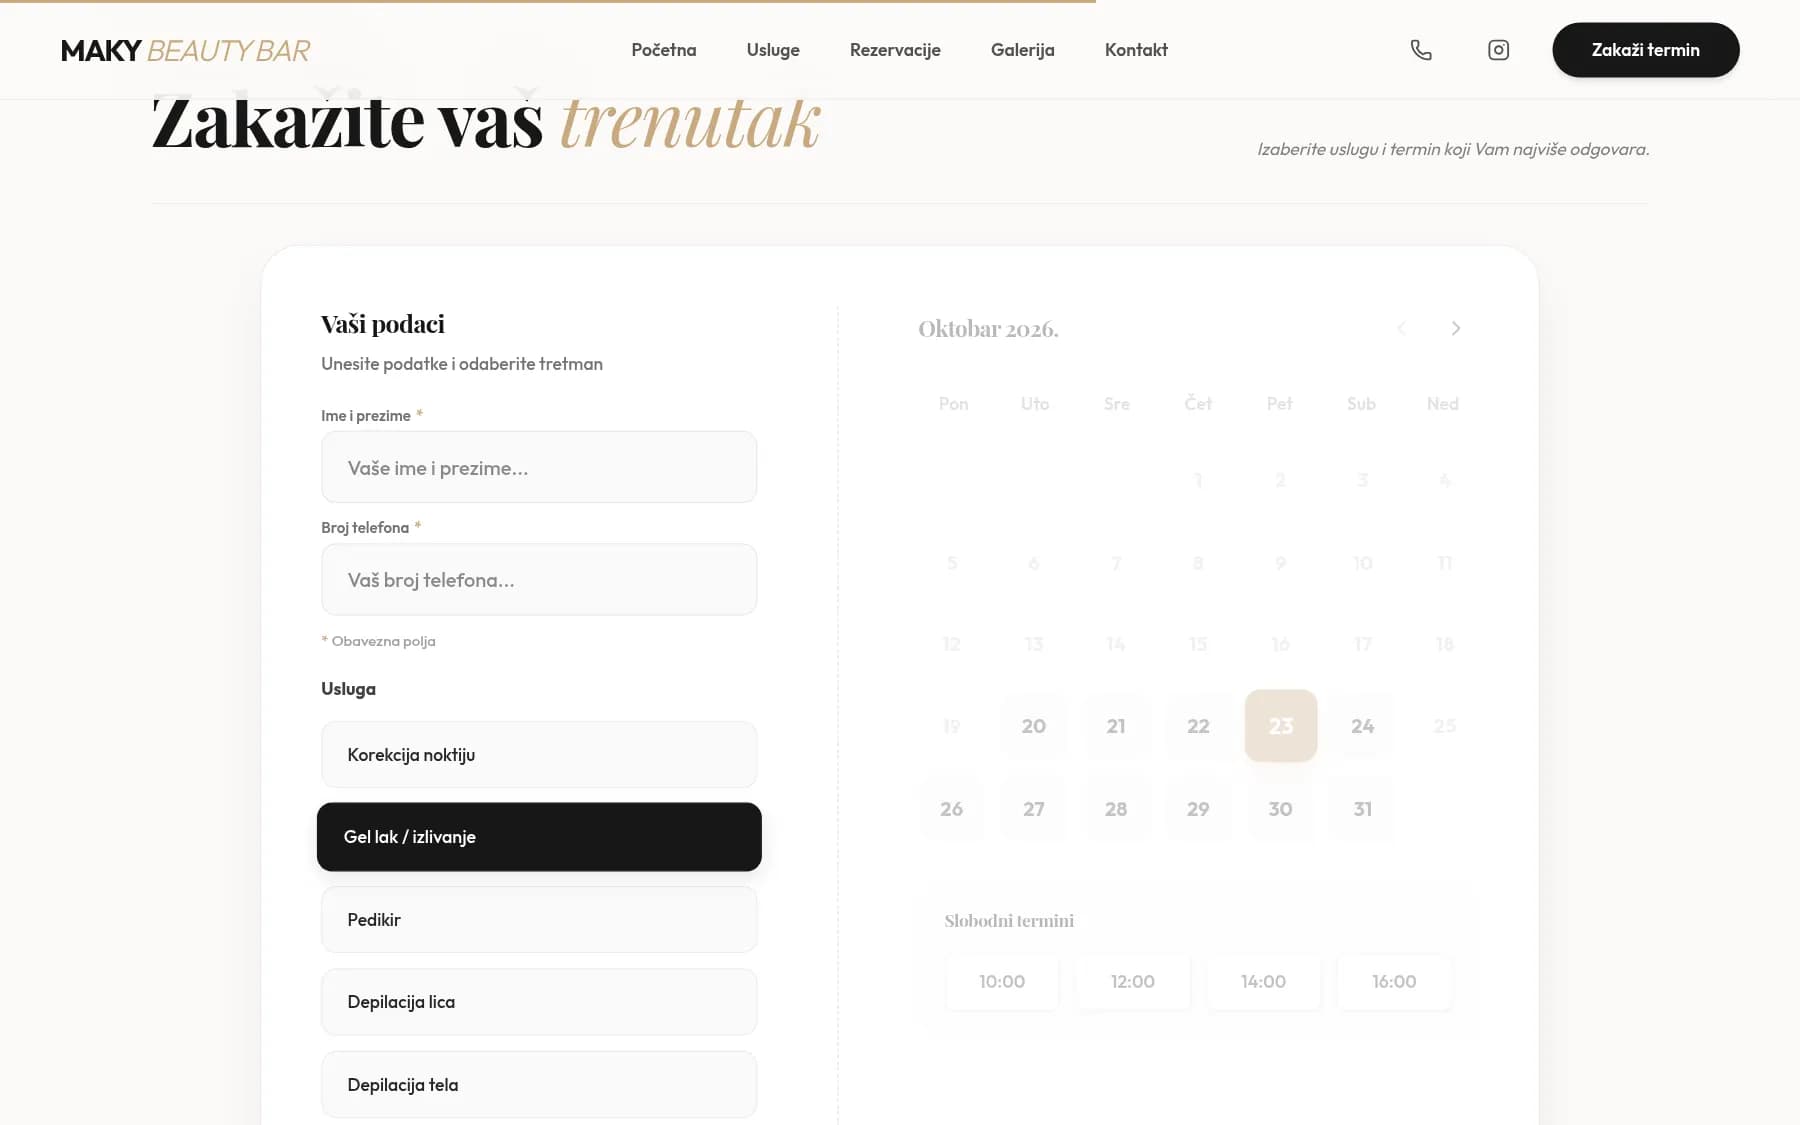The image size is (1800, 1125).
Task: Click the 'Oktobar 2026.' month heading
Action: click(988, 329)
